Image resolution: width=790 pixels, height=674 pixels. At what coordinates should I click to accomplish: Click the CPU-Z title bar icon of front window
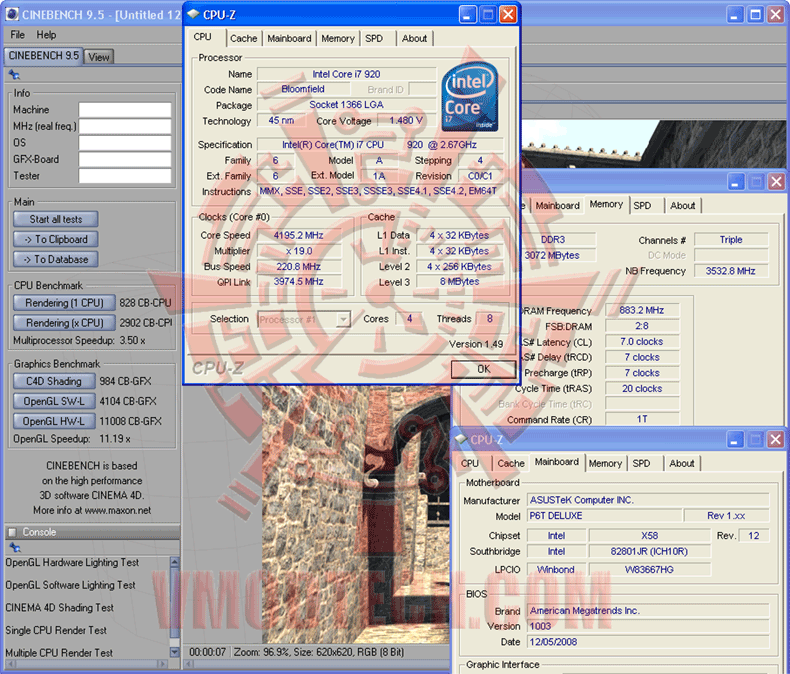[x=193, y=14]
